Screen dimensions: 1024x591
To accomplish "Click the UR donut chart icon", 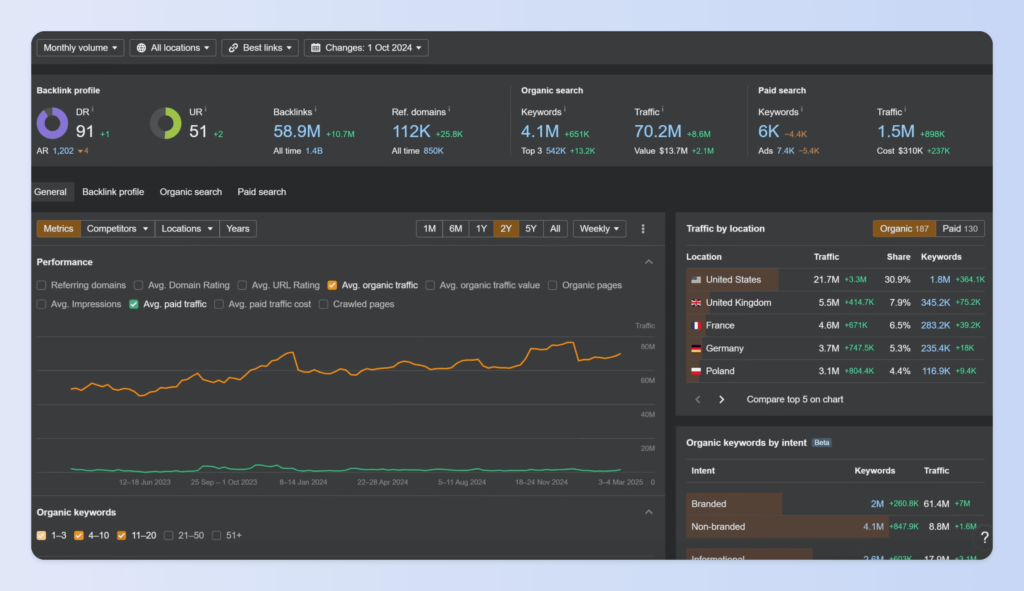I will pos(165,124).
